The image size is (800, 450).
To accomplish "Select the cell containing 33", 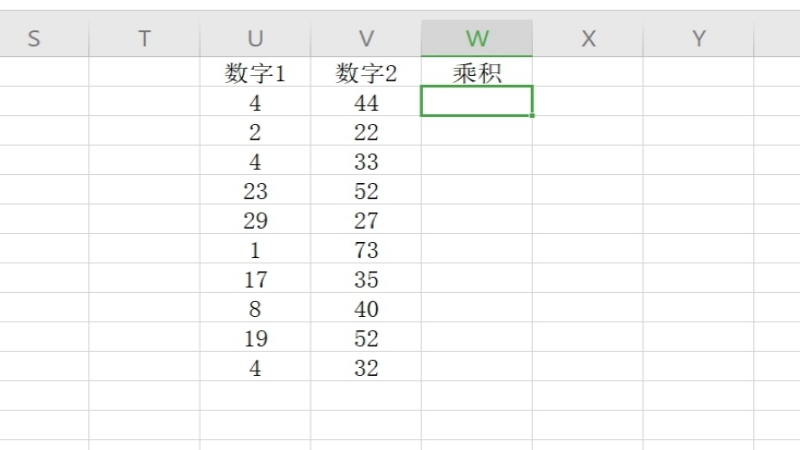I will coord(366,161).
